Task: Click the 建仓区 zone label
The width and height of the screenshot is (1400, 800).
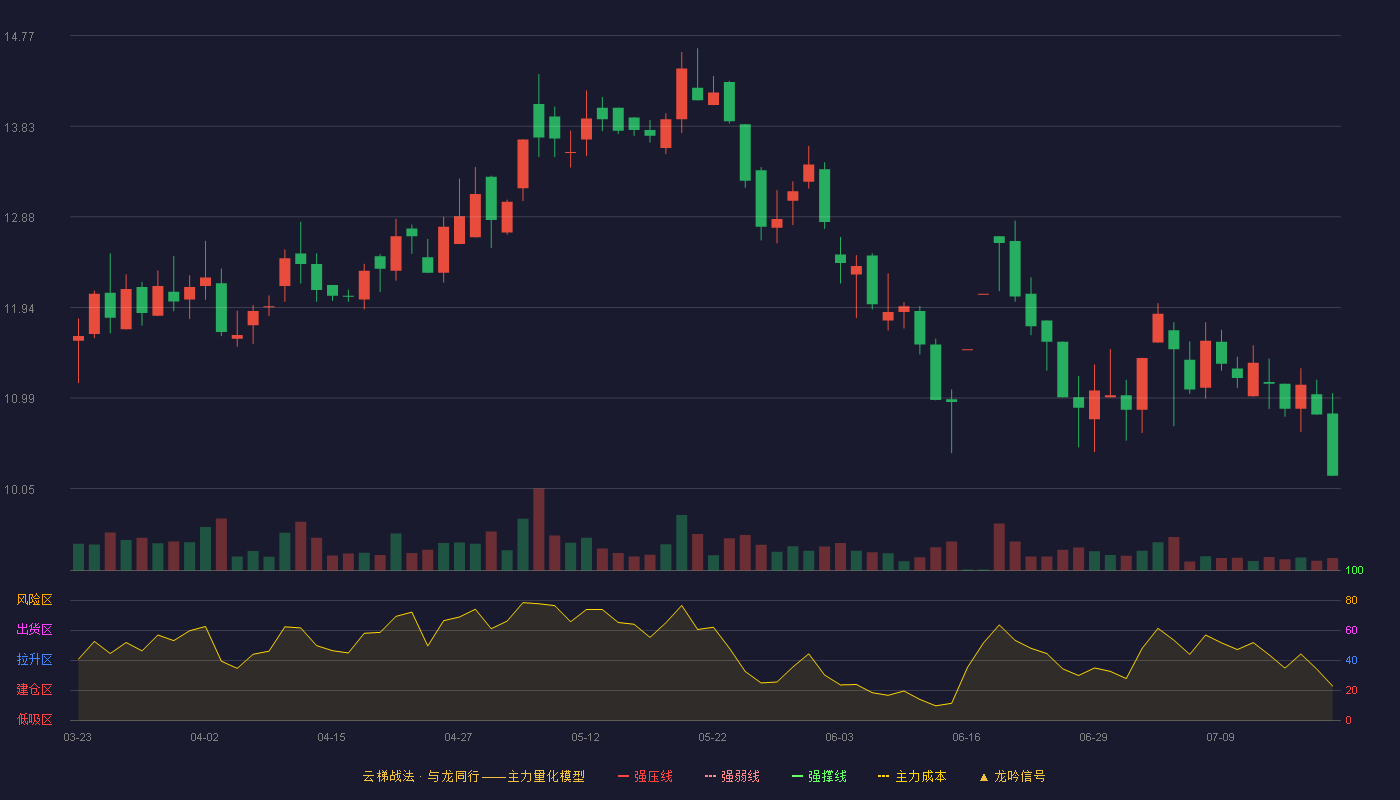Action: tap(35, 690)
